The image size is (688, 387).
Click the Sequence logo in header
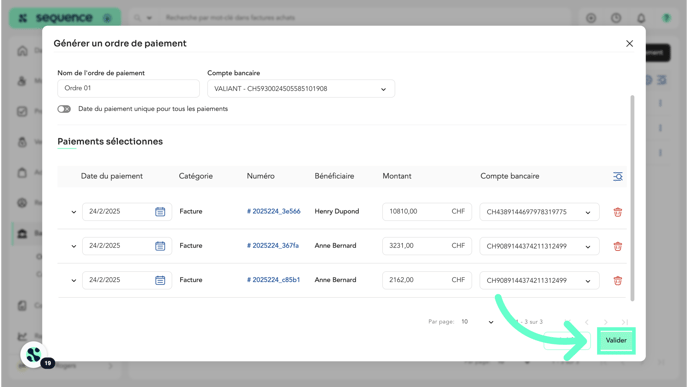click(x=64, y=18)
